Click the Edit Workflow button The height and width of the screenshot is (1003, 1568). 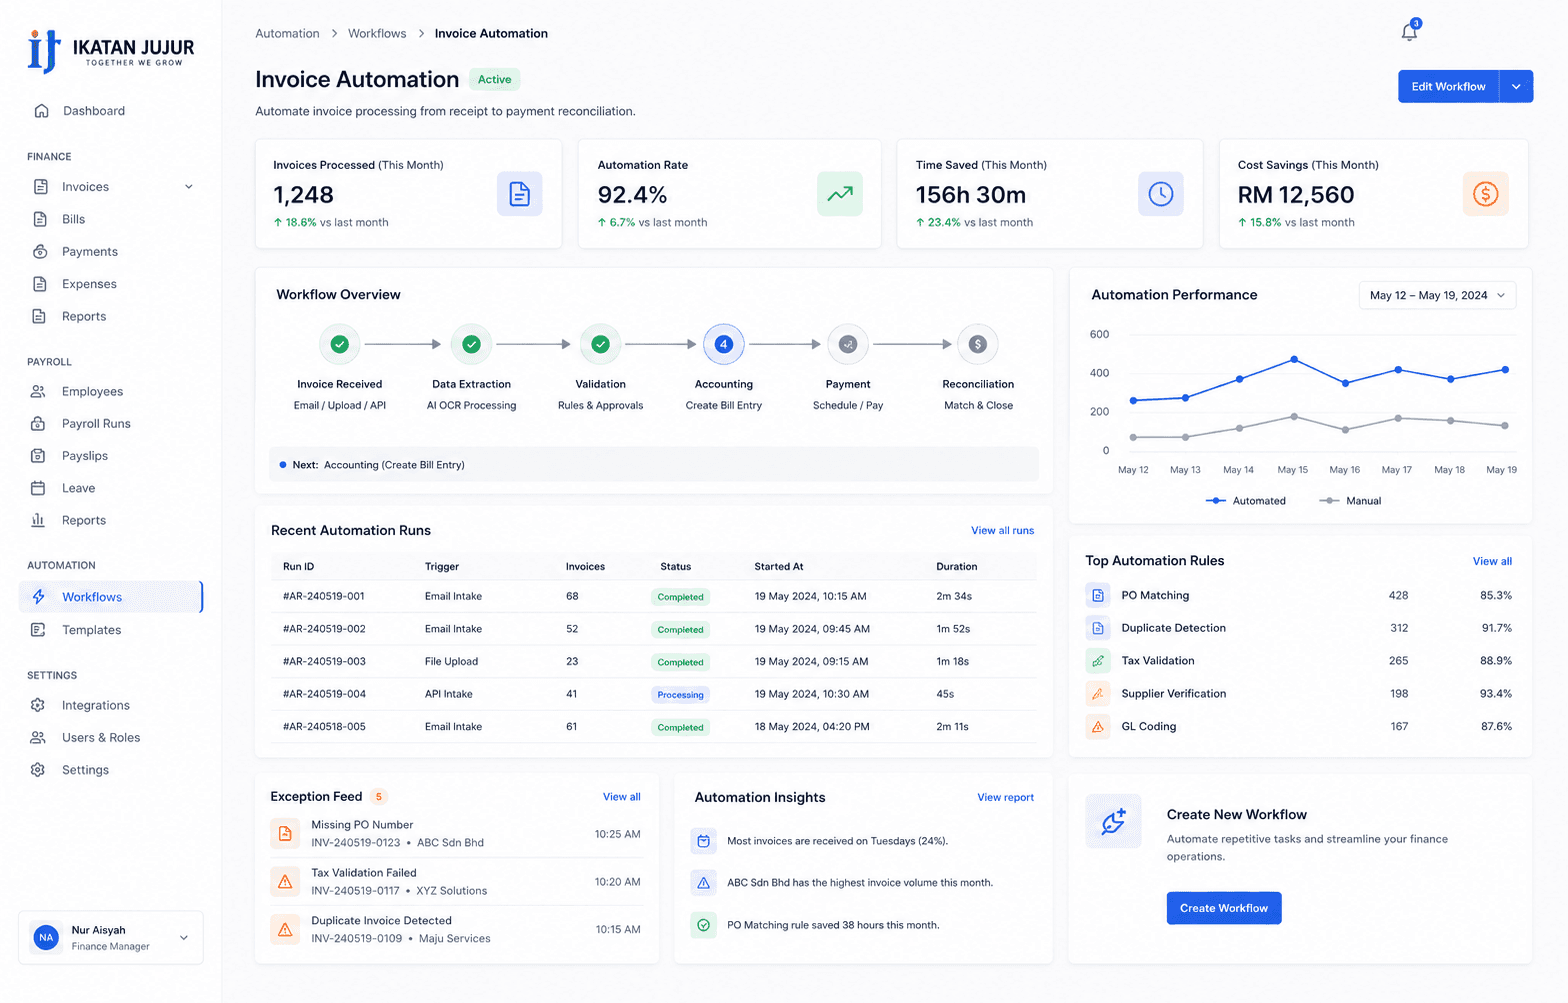(1448, 86)
